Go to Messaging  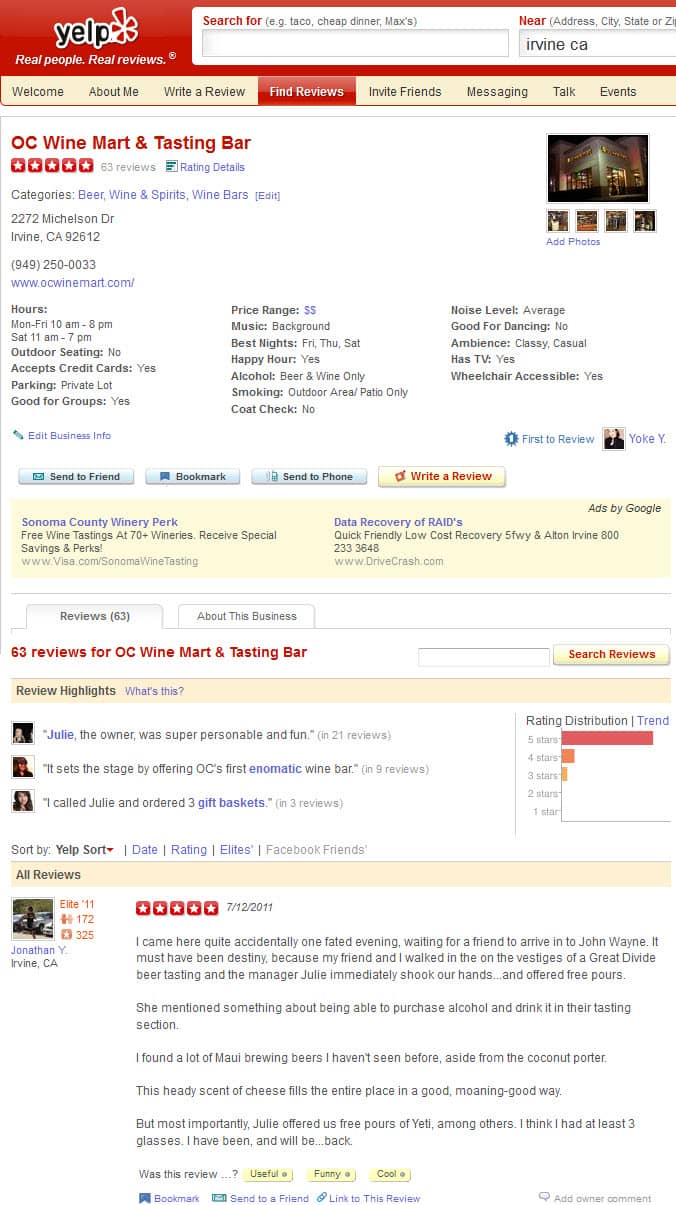[x=497, y=91]
